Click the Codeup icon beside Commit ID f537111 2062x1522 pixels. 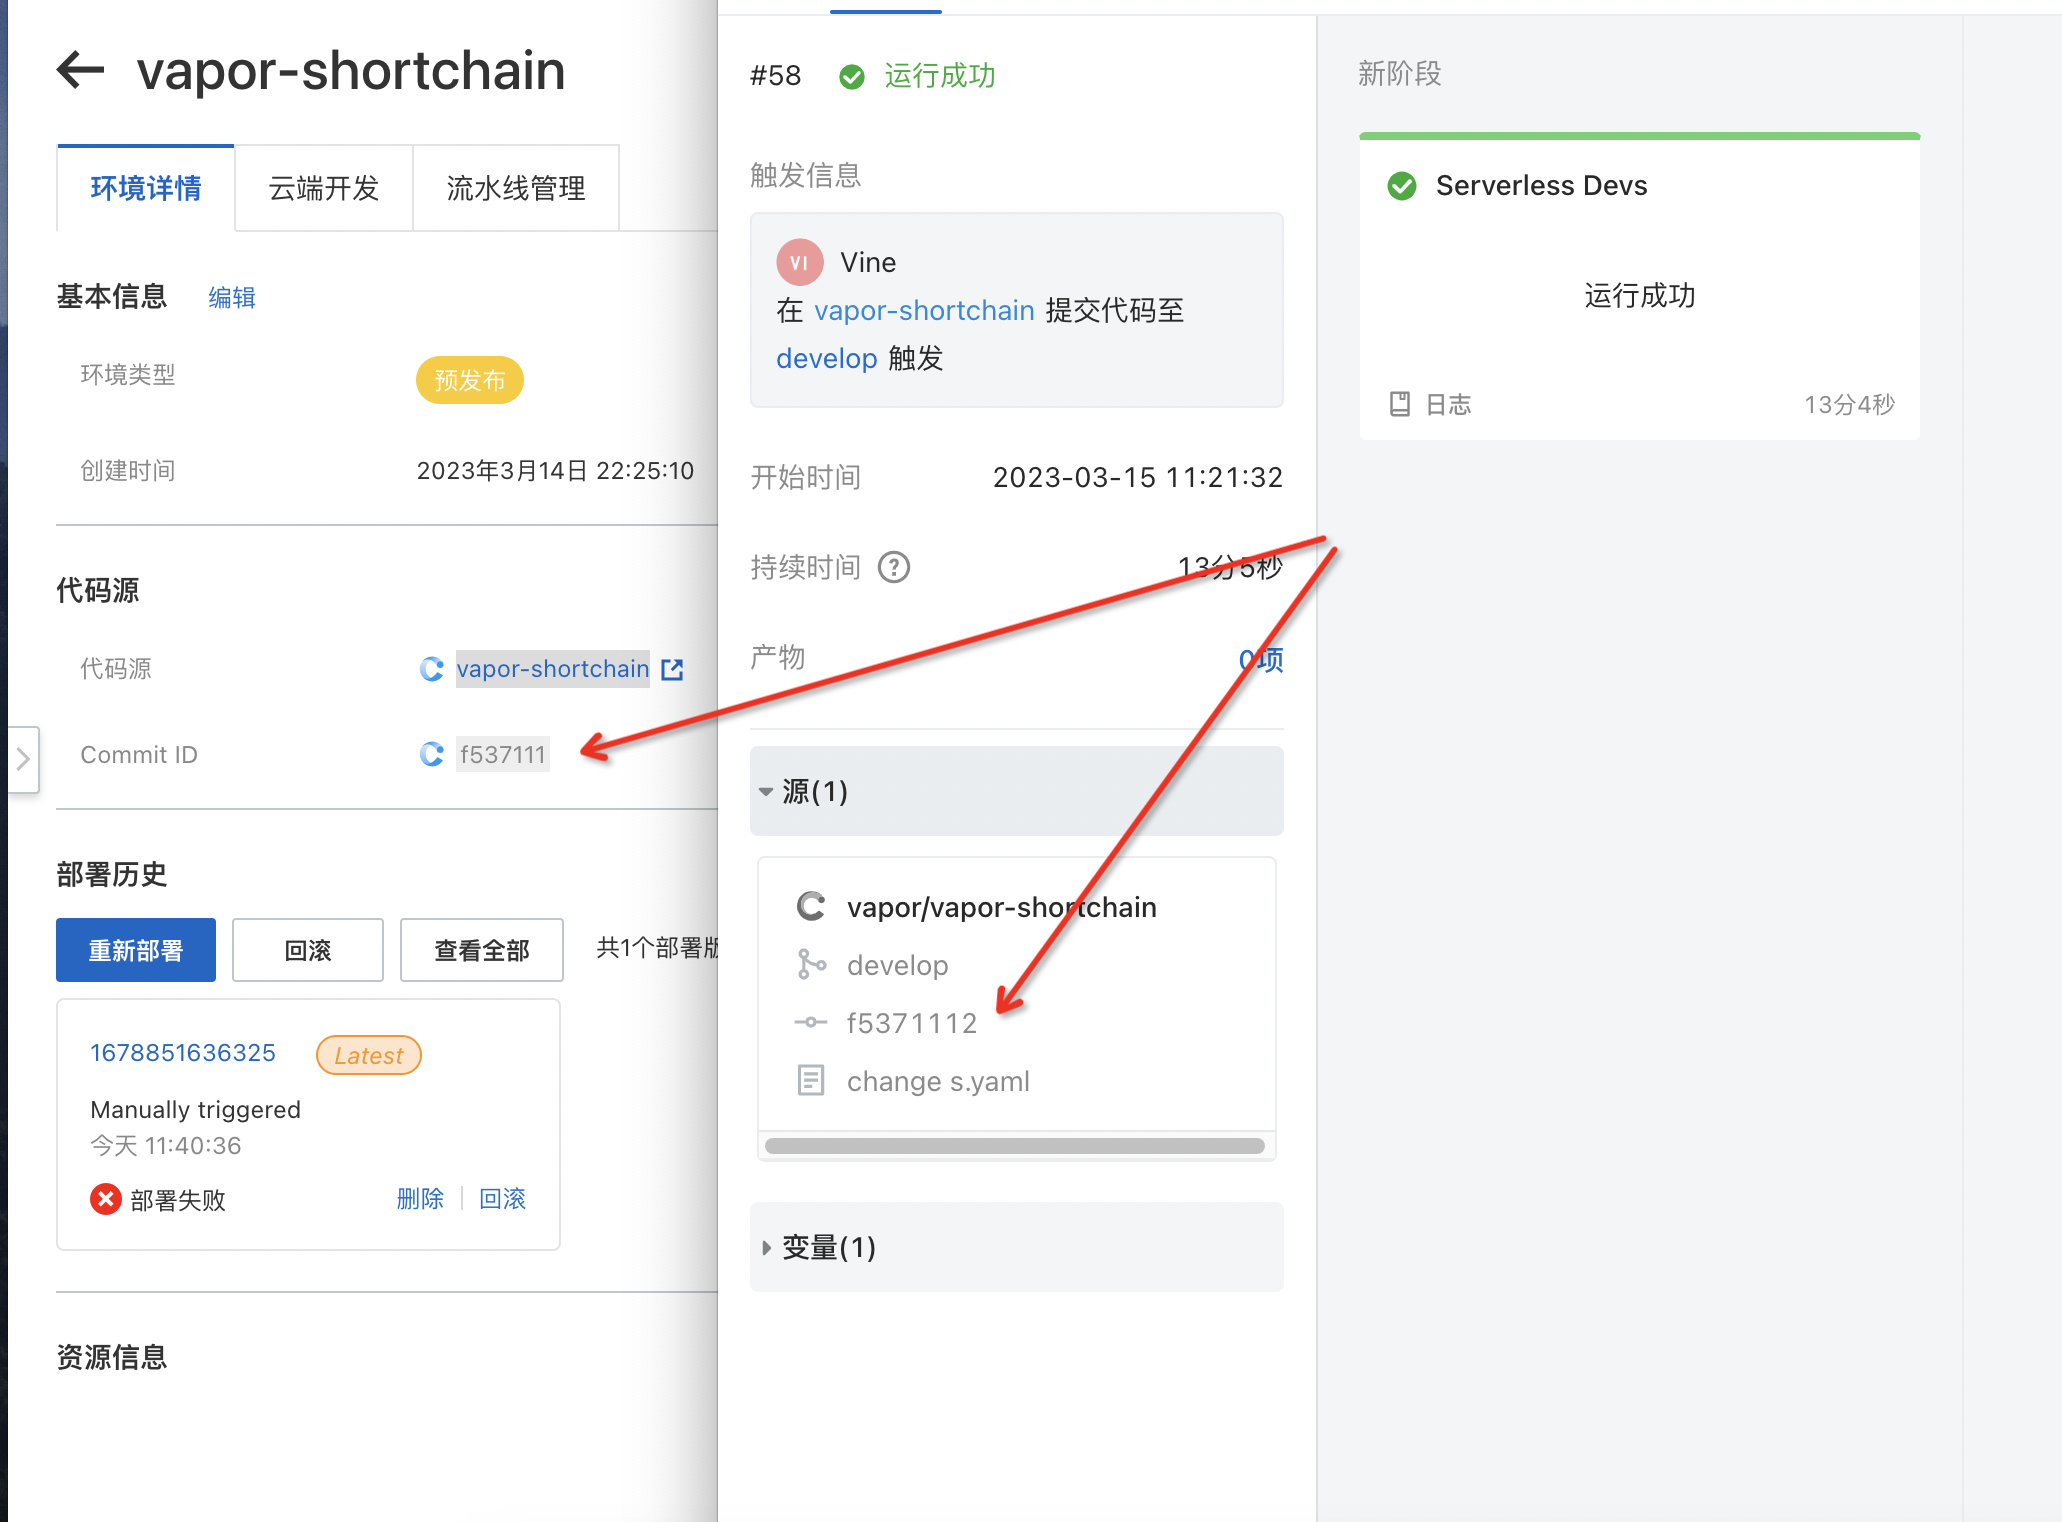[432, 754]
